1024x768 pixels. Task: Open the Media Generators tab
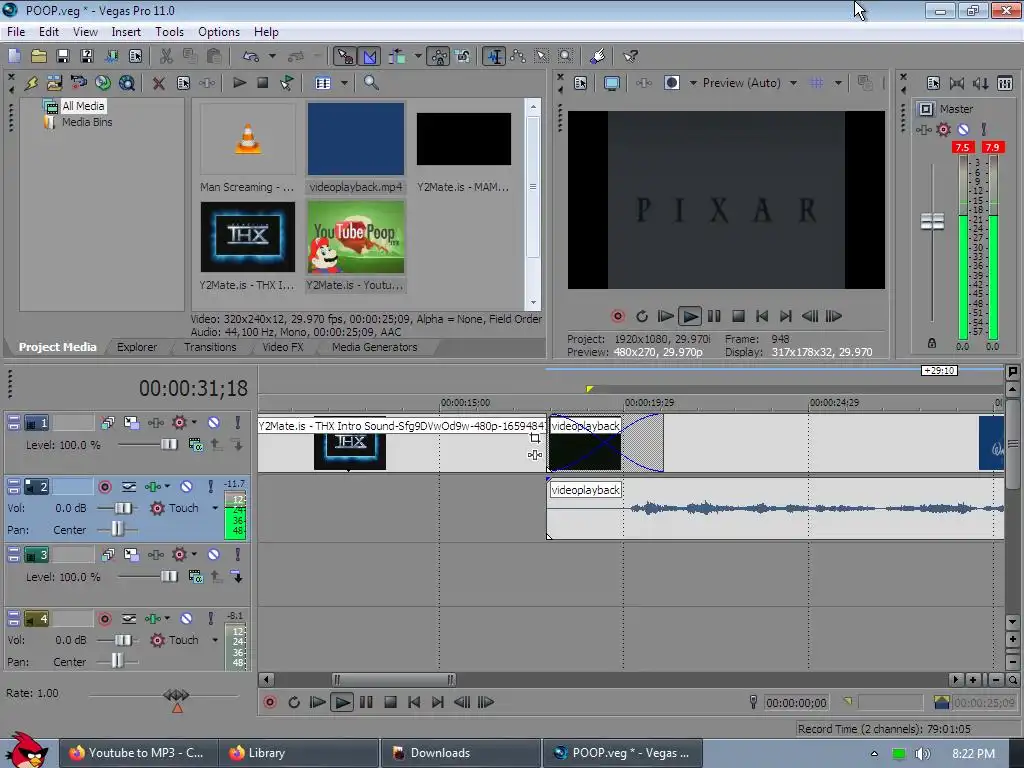[374, 347]
